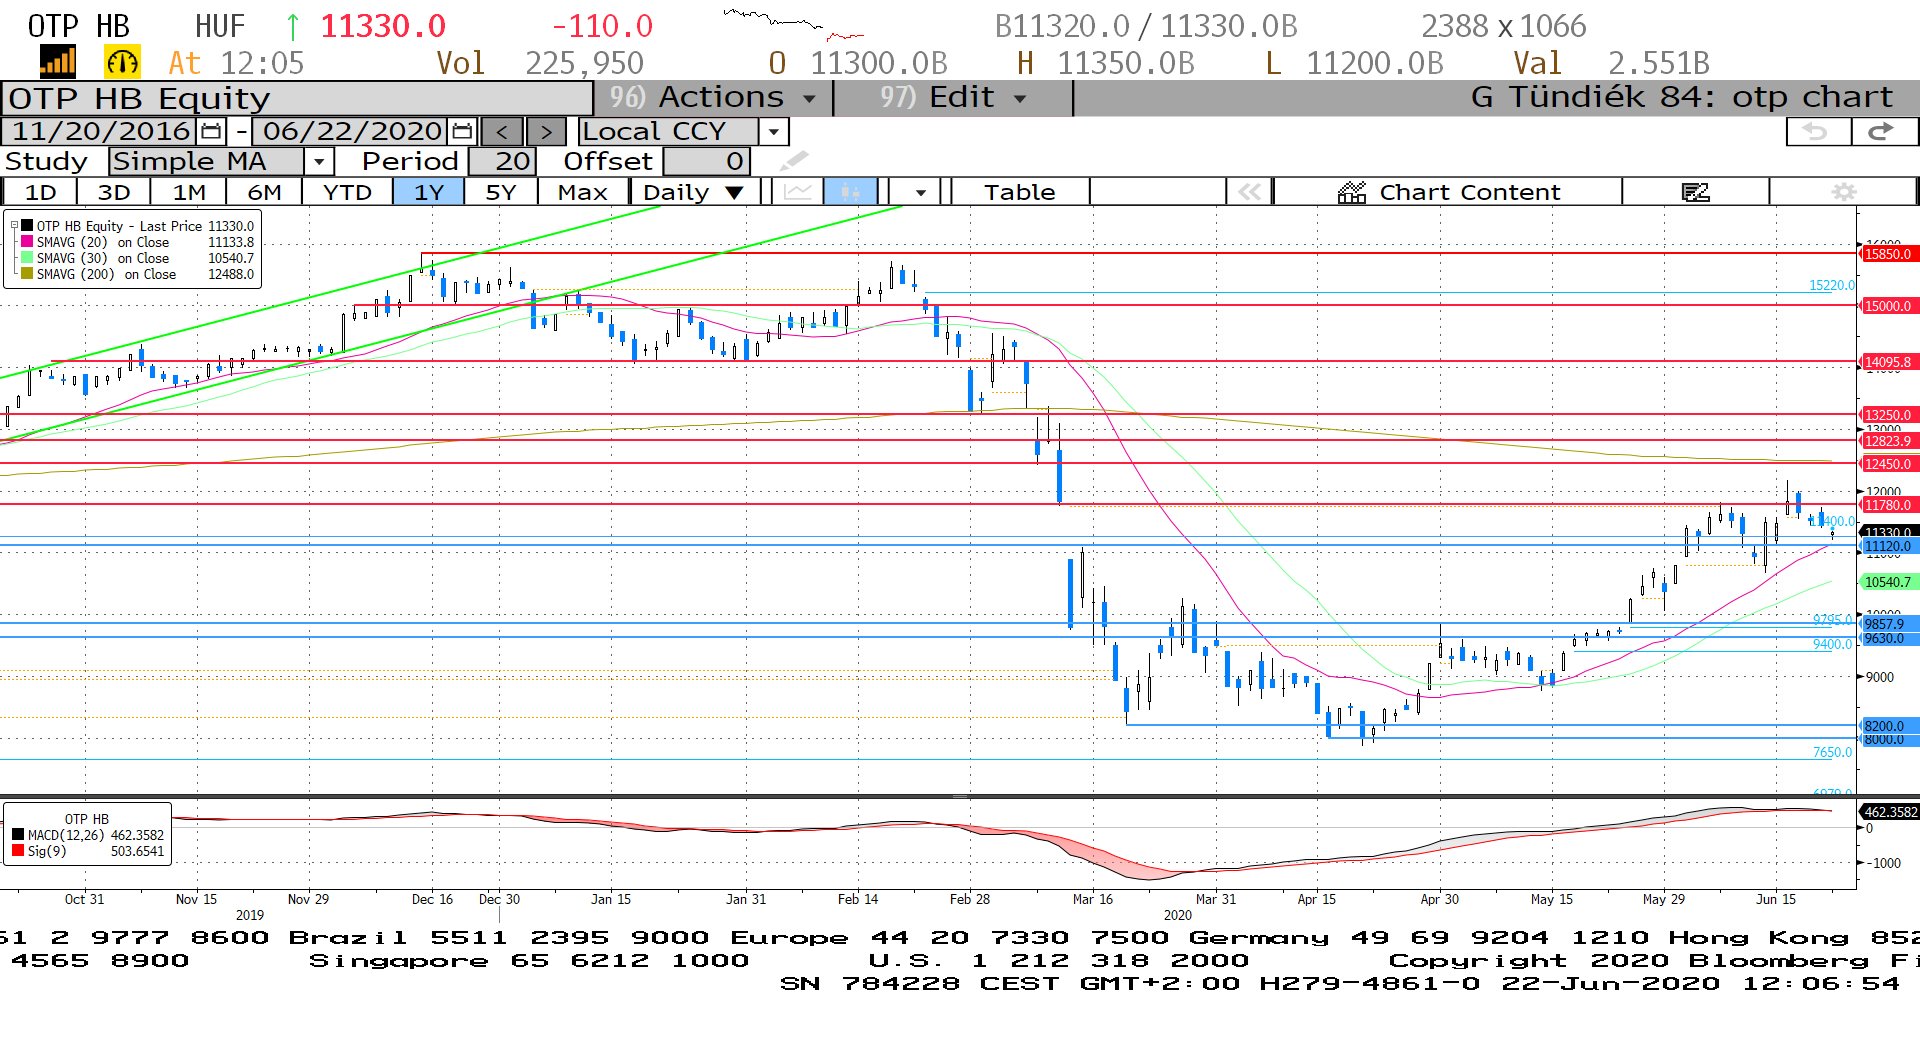Select the Max range tab
The height and width of the screenshot is (1039, 1920).
coord(583,192)
